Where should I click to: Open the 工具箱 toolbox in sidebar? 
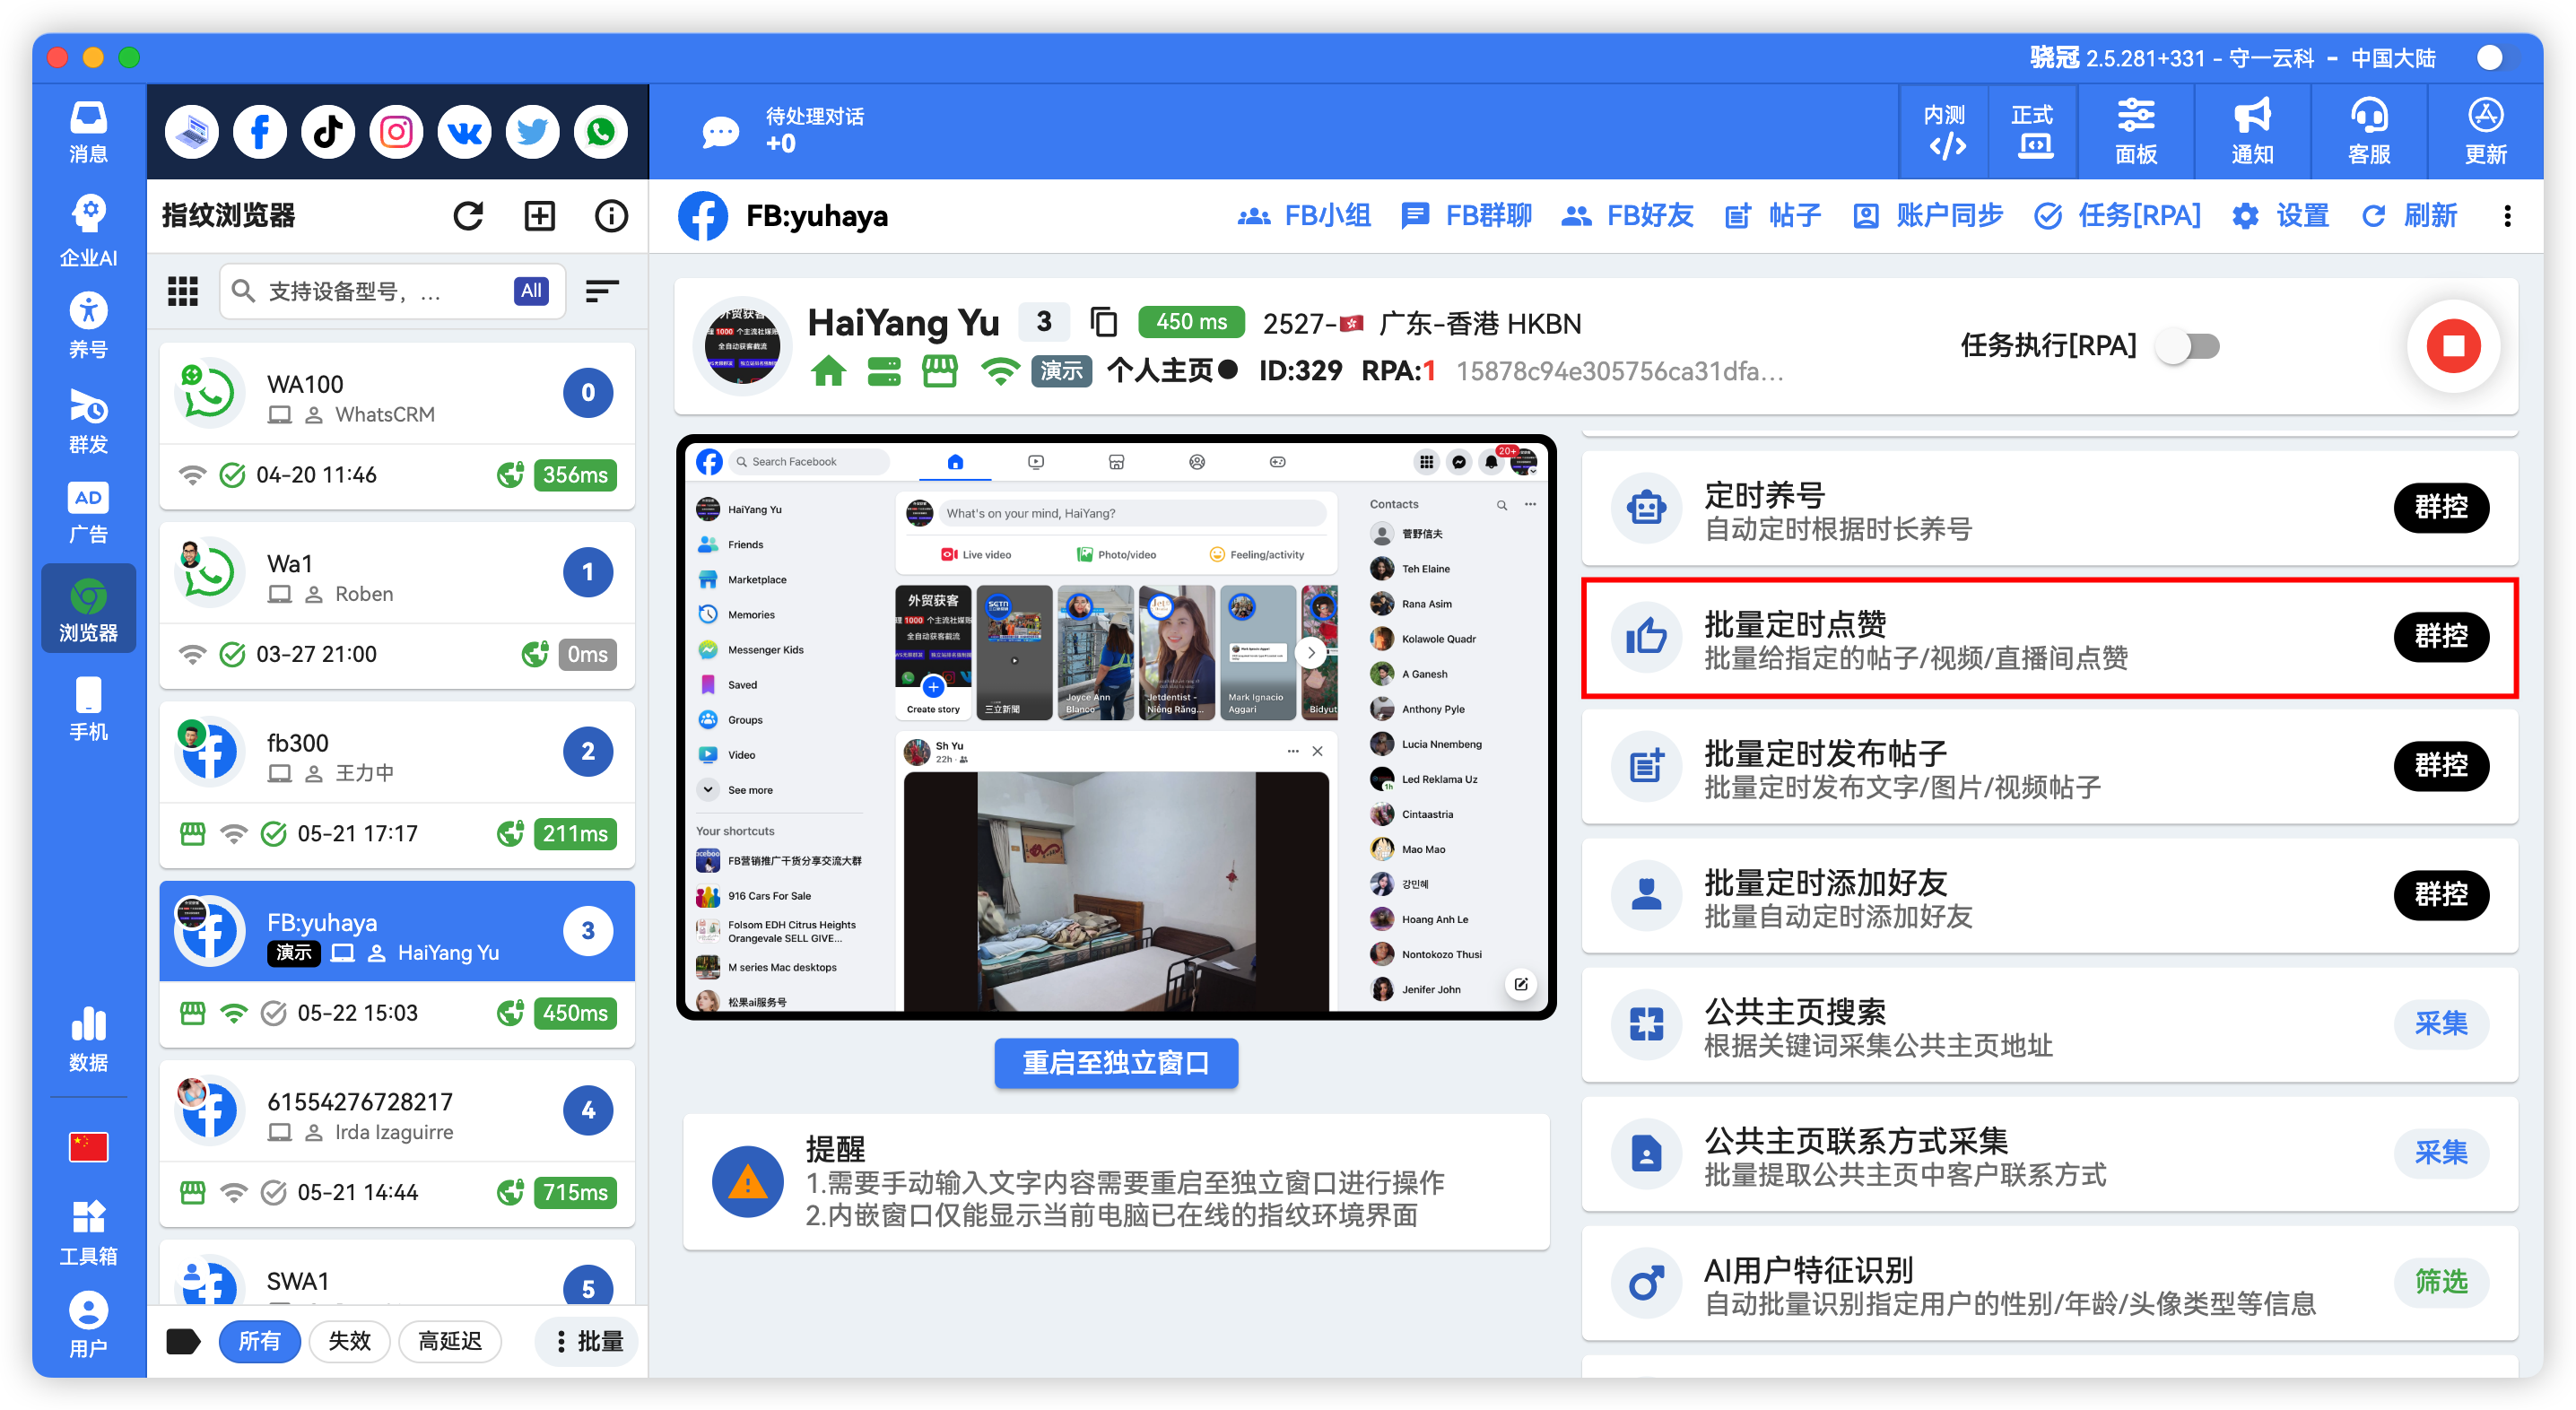[x=88, y=1233]
